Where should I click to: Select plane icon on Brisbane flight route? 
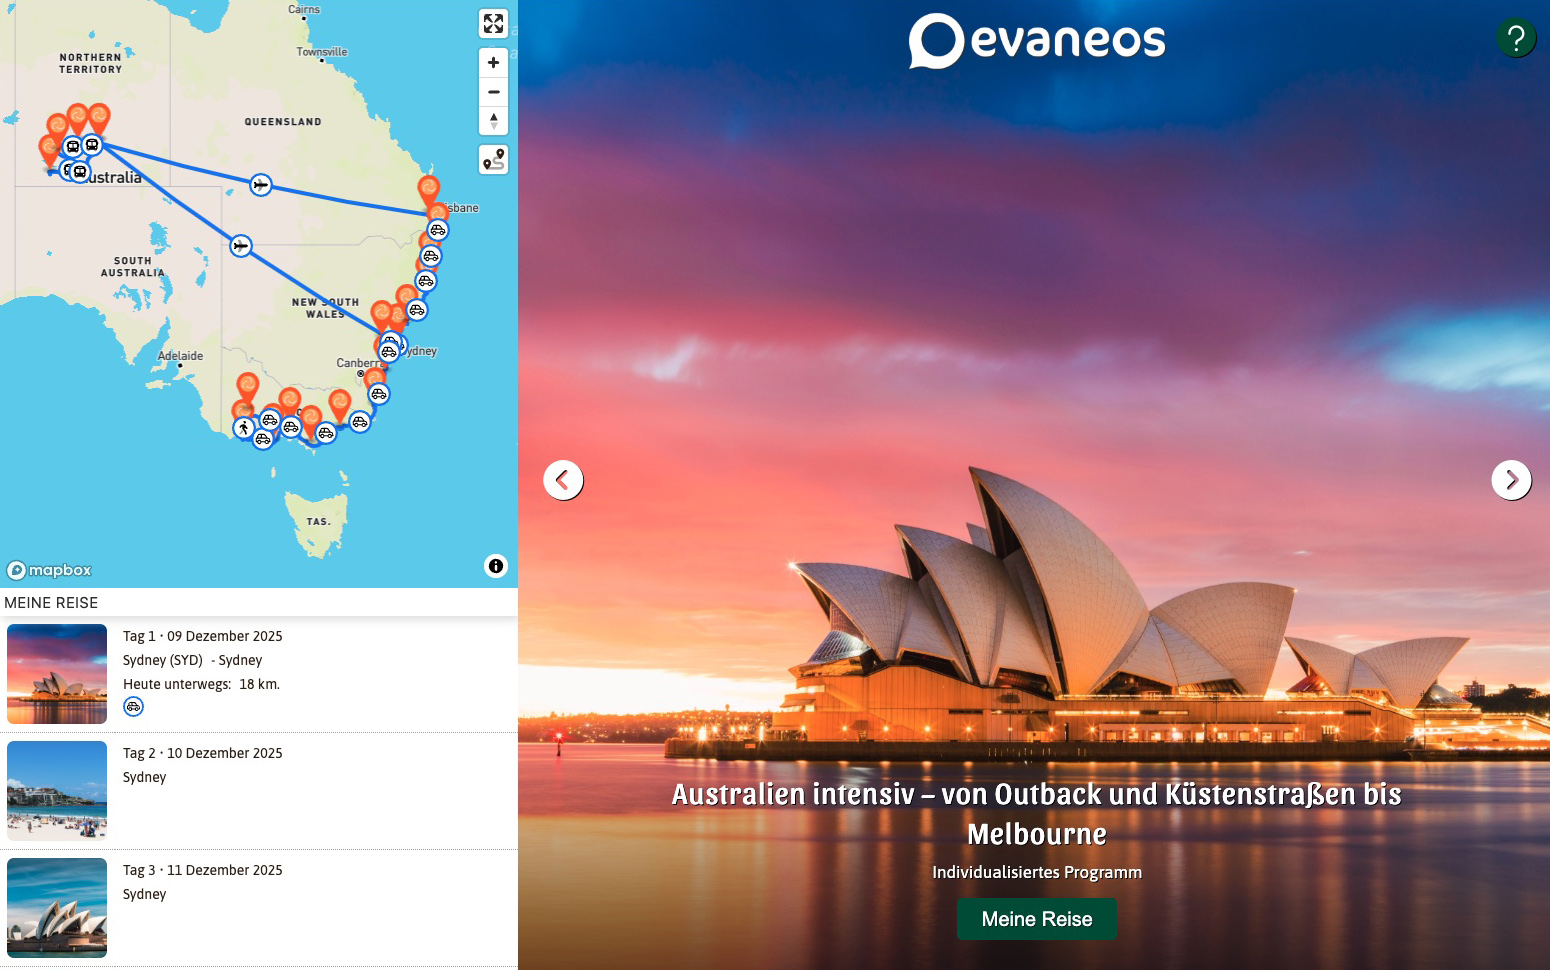coord(260,185)
